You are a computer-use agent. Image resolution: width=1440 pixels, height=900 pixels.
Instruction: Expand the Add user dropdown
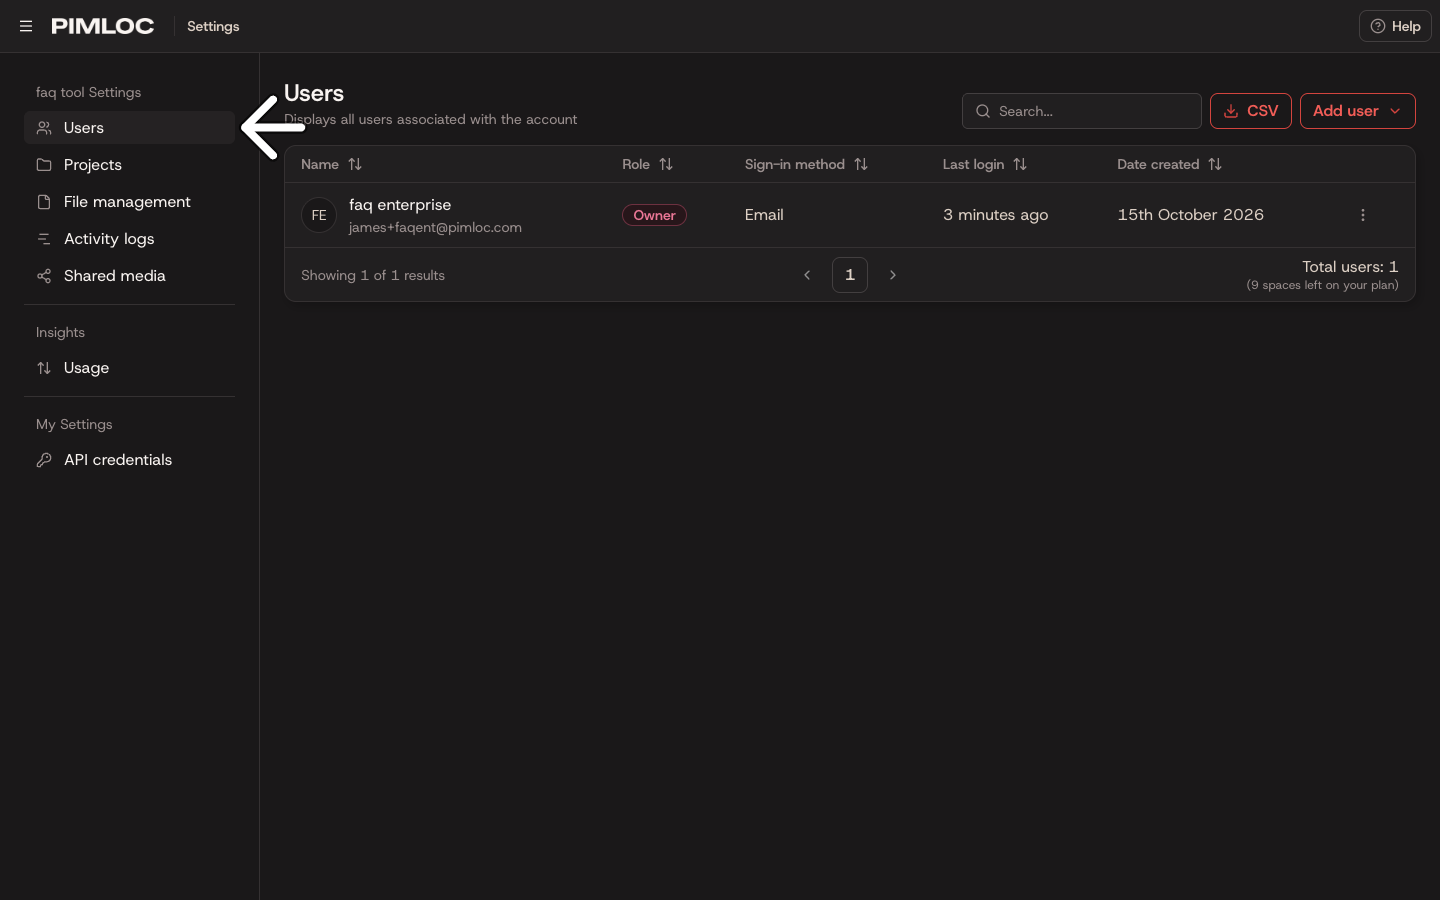point(1358,111)
